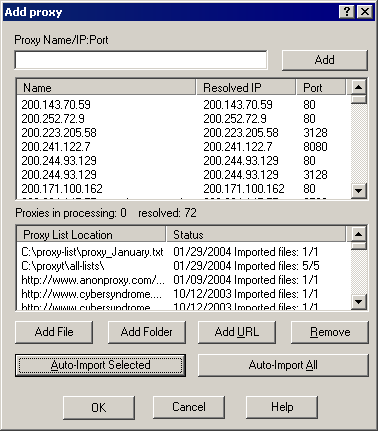
Task: Sort by Status column header
Action: pyautogui.click(x=256, y=235)
